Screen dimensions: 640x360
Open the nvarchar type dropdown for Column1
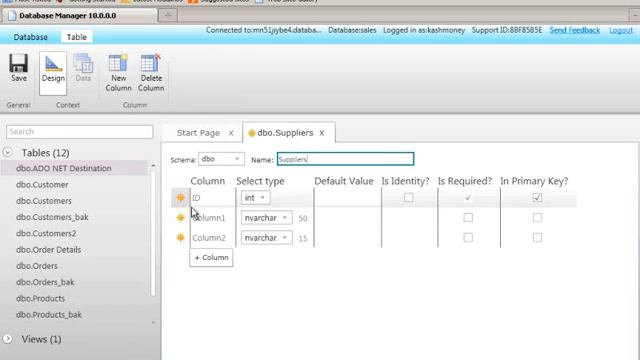coord(266,218)
